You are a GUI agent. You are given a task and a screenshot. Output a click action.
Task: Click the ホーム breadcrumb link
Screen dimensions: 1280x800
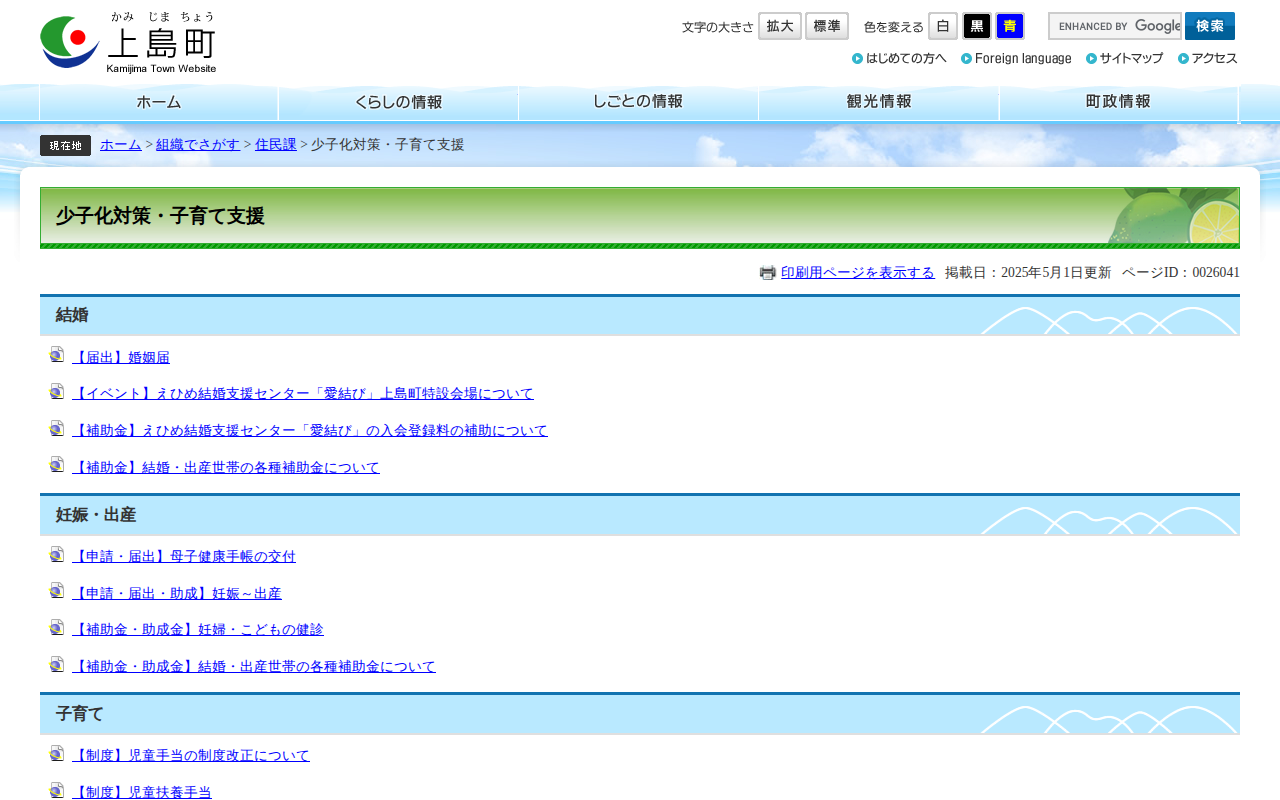[x=121, y=145]
